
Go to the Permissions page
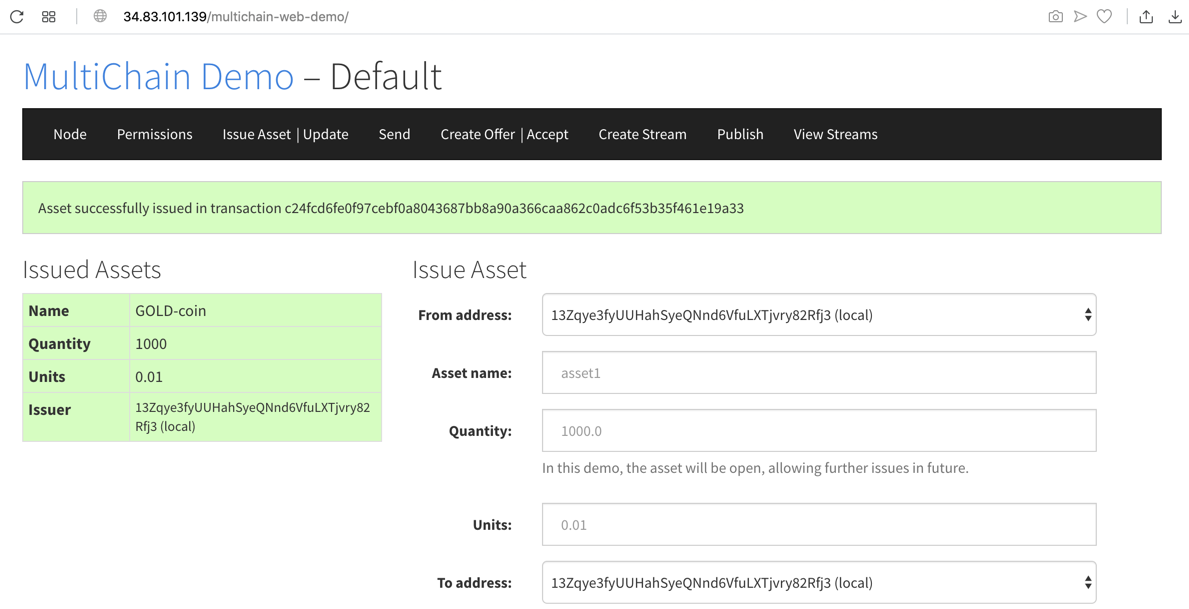point(154,134)
